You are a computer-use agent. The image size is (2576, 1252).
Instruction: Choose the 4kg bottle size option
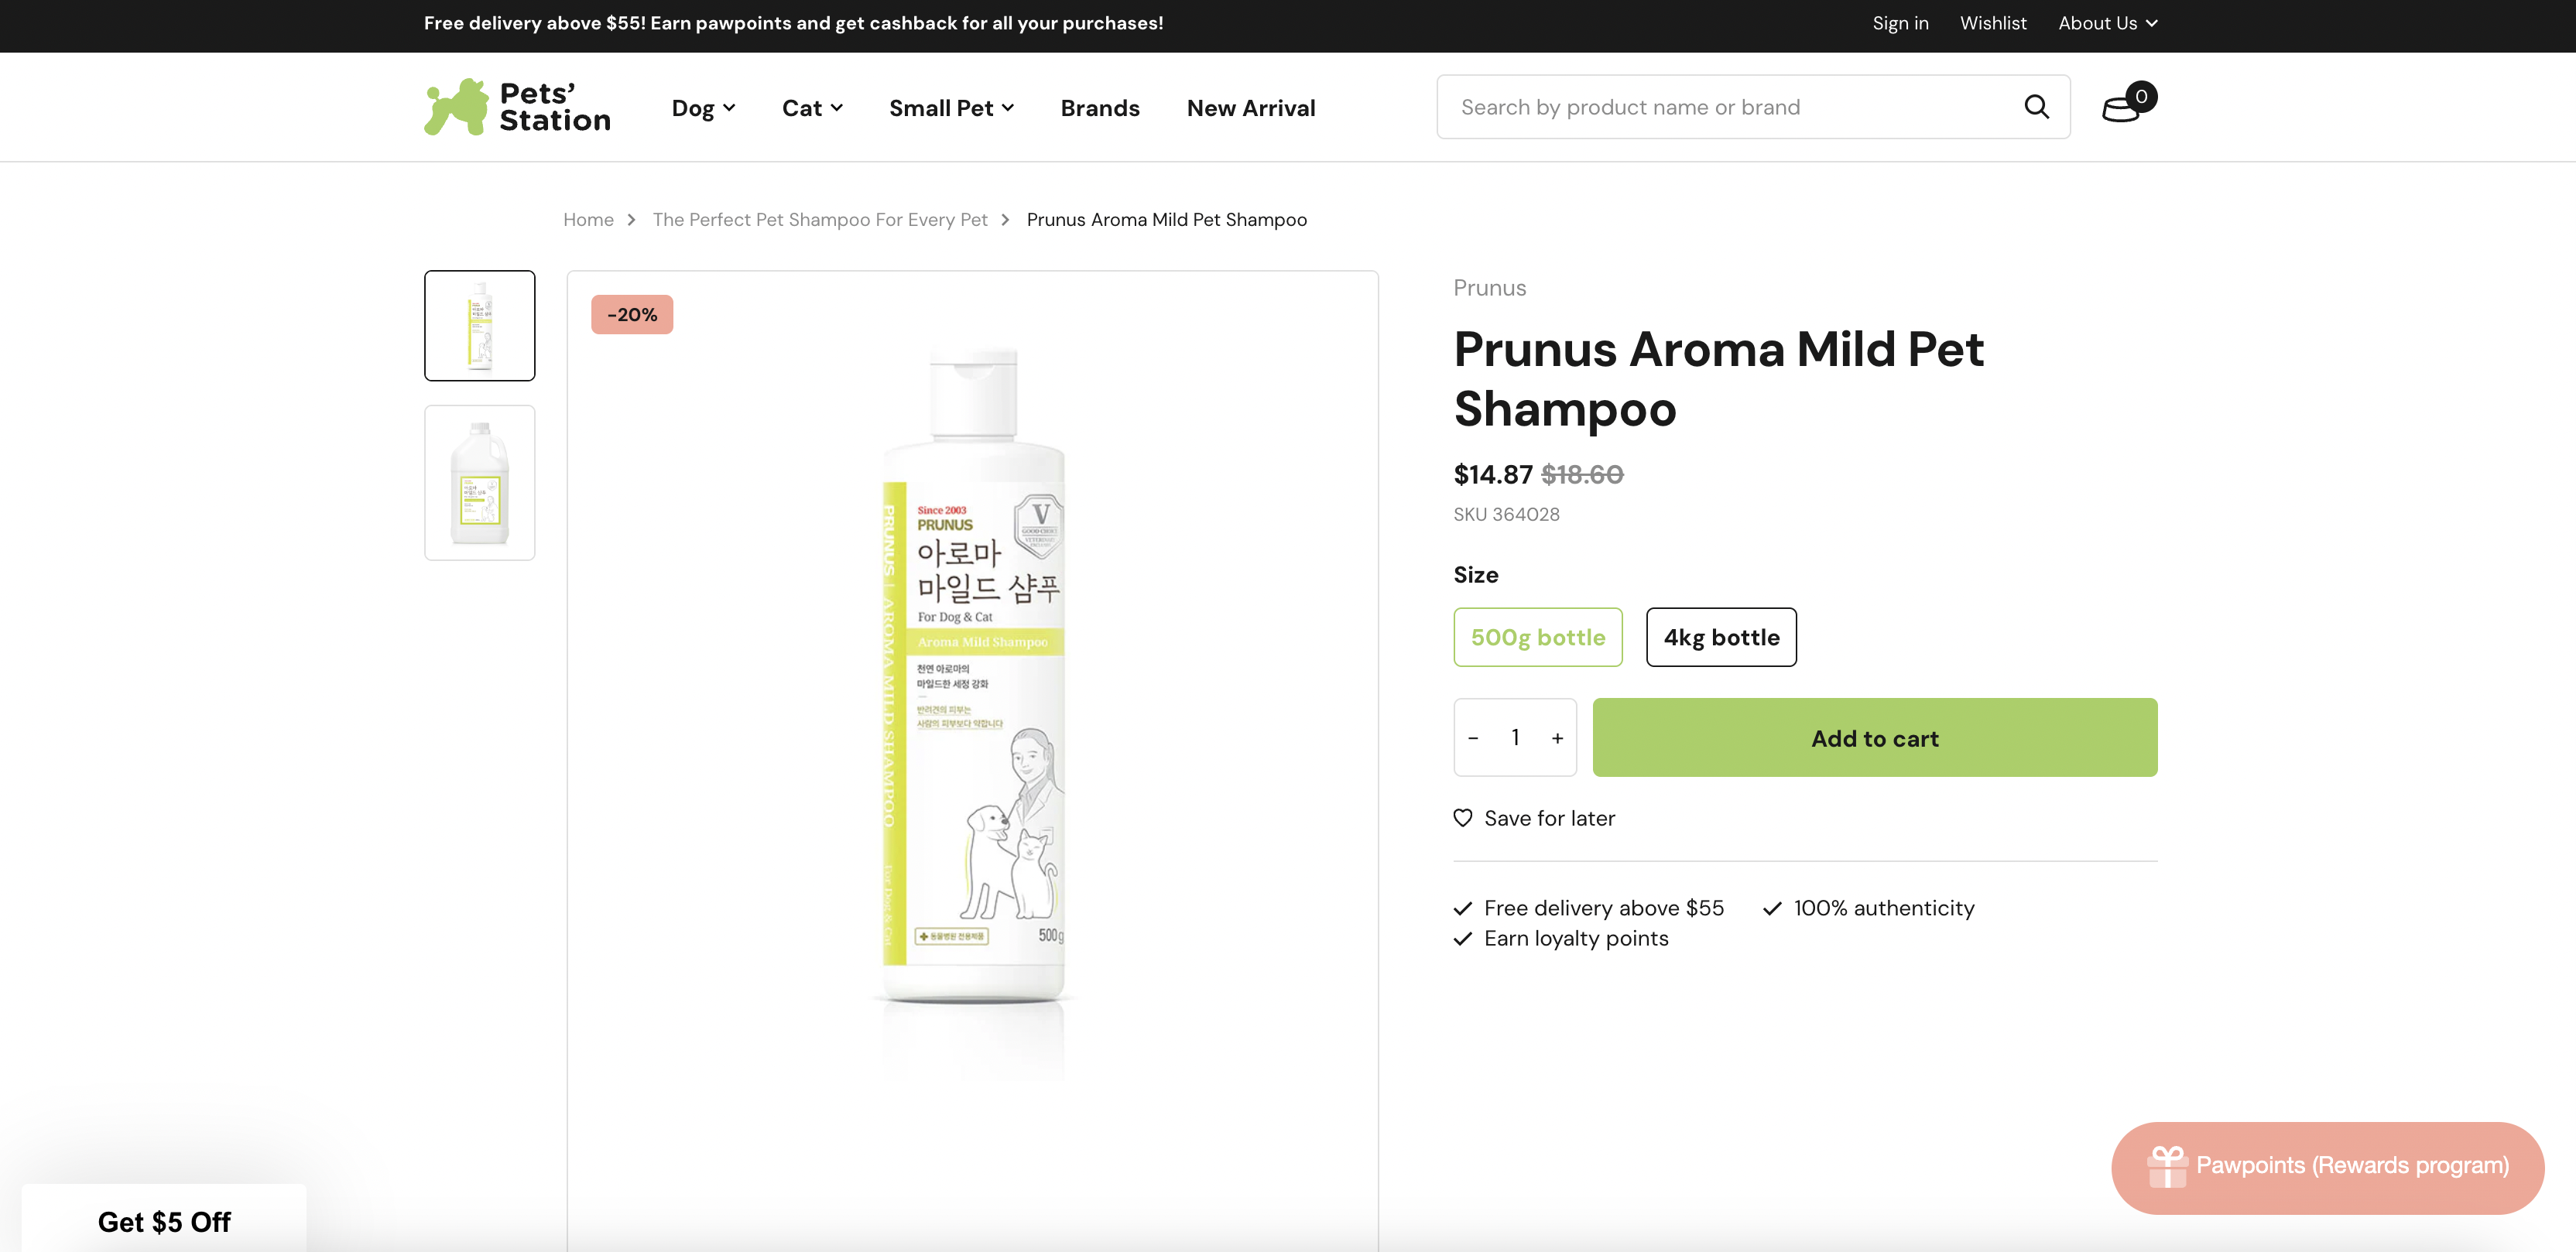[x=1720, y=637]
